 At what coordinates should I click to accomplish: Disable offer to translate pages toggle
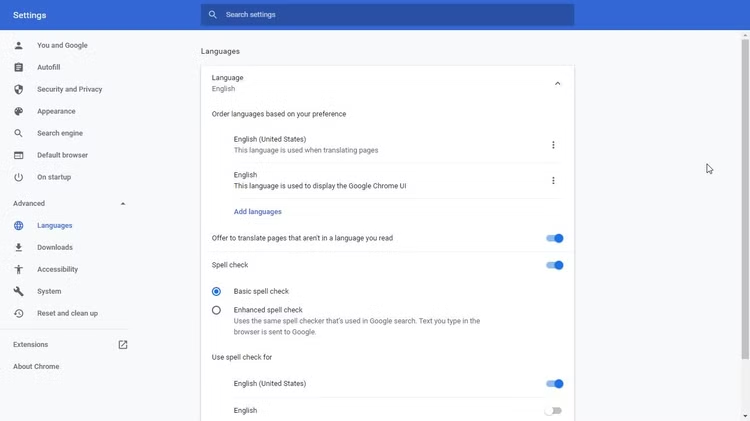pos(555,238)
